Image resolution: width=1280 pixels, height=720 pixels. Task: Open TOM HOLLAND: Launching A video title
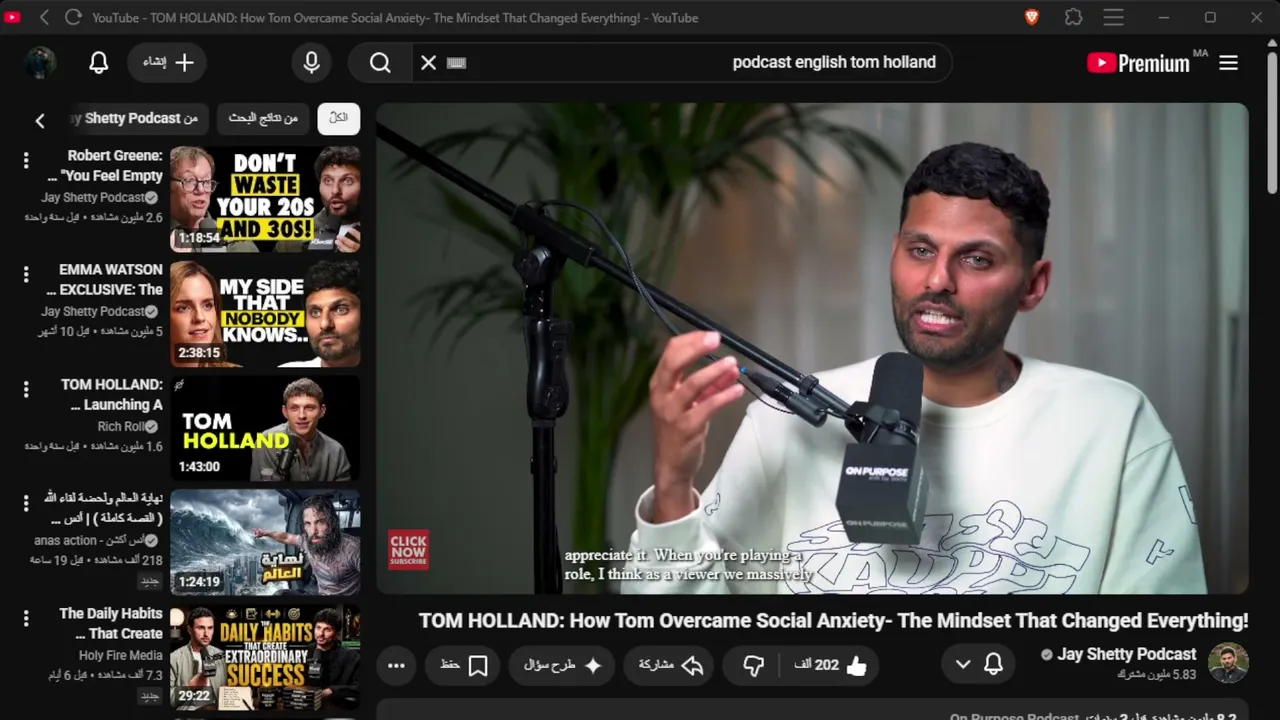pyautogui.click(x=113, y=395)
